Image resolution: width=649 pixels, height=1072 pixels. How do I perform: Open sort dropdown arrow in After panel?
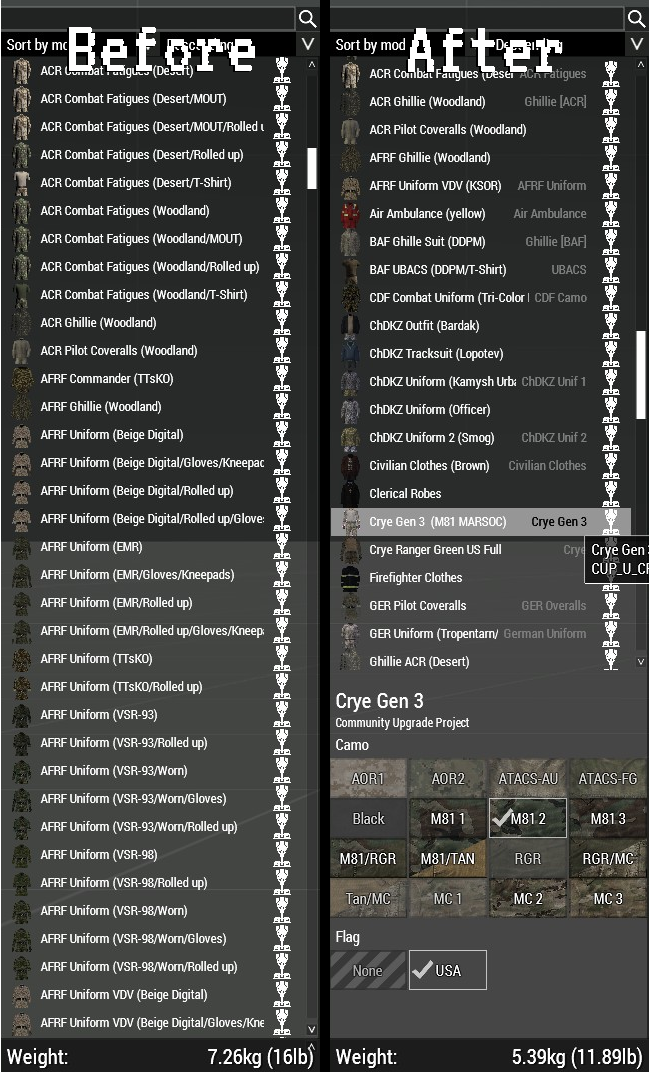click(637, 44)
